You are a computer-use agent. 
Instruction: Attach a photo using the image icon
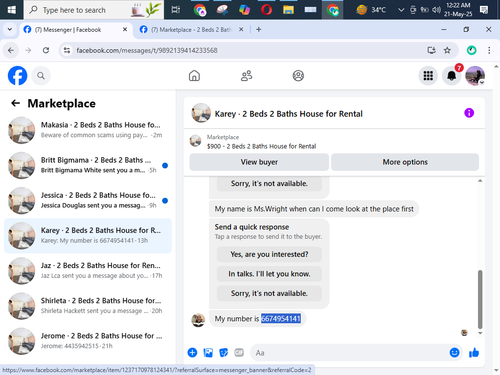(x=208, y=352)
